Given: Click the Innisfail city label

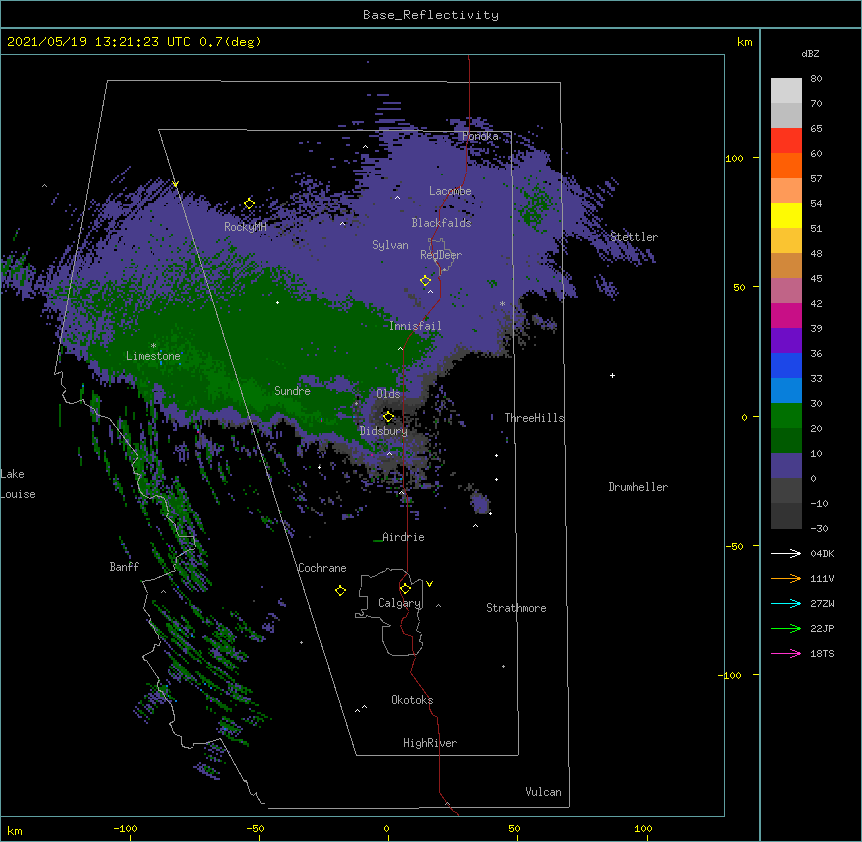Looking at the screenshot, I should 415,326.
